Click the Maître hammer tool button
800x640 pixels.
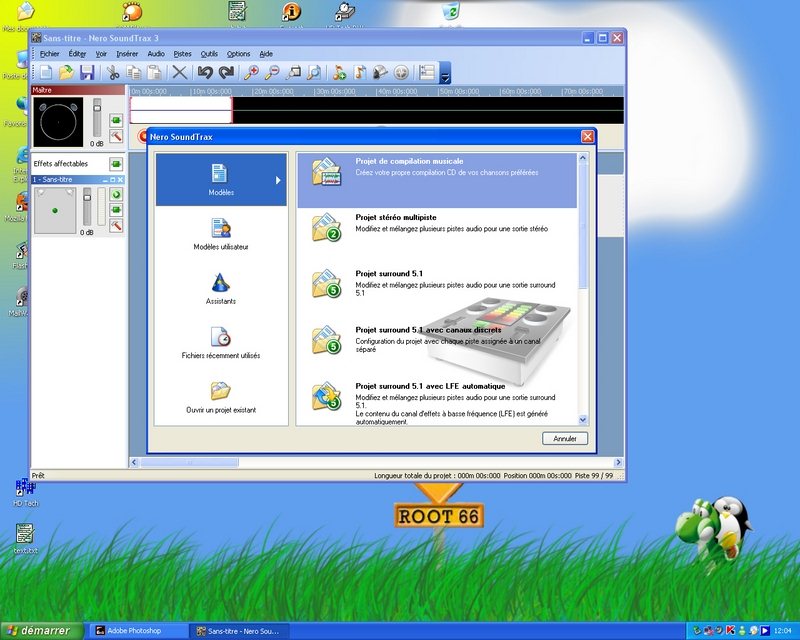[x=116, y=136]
